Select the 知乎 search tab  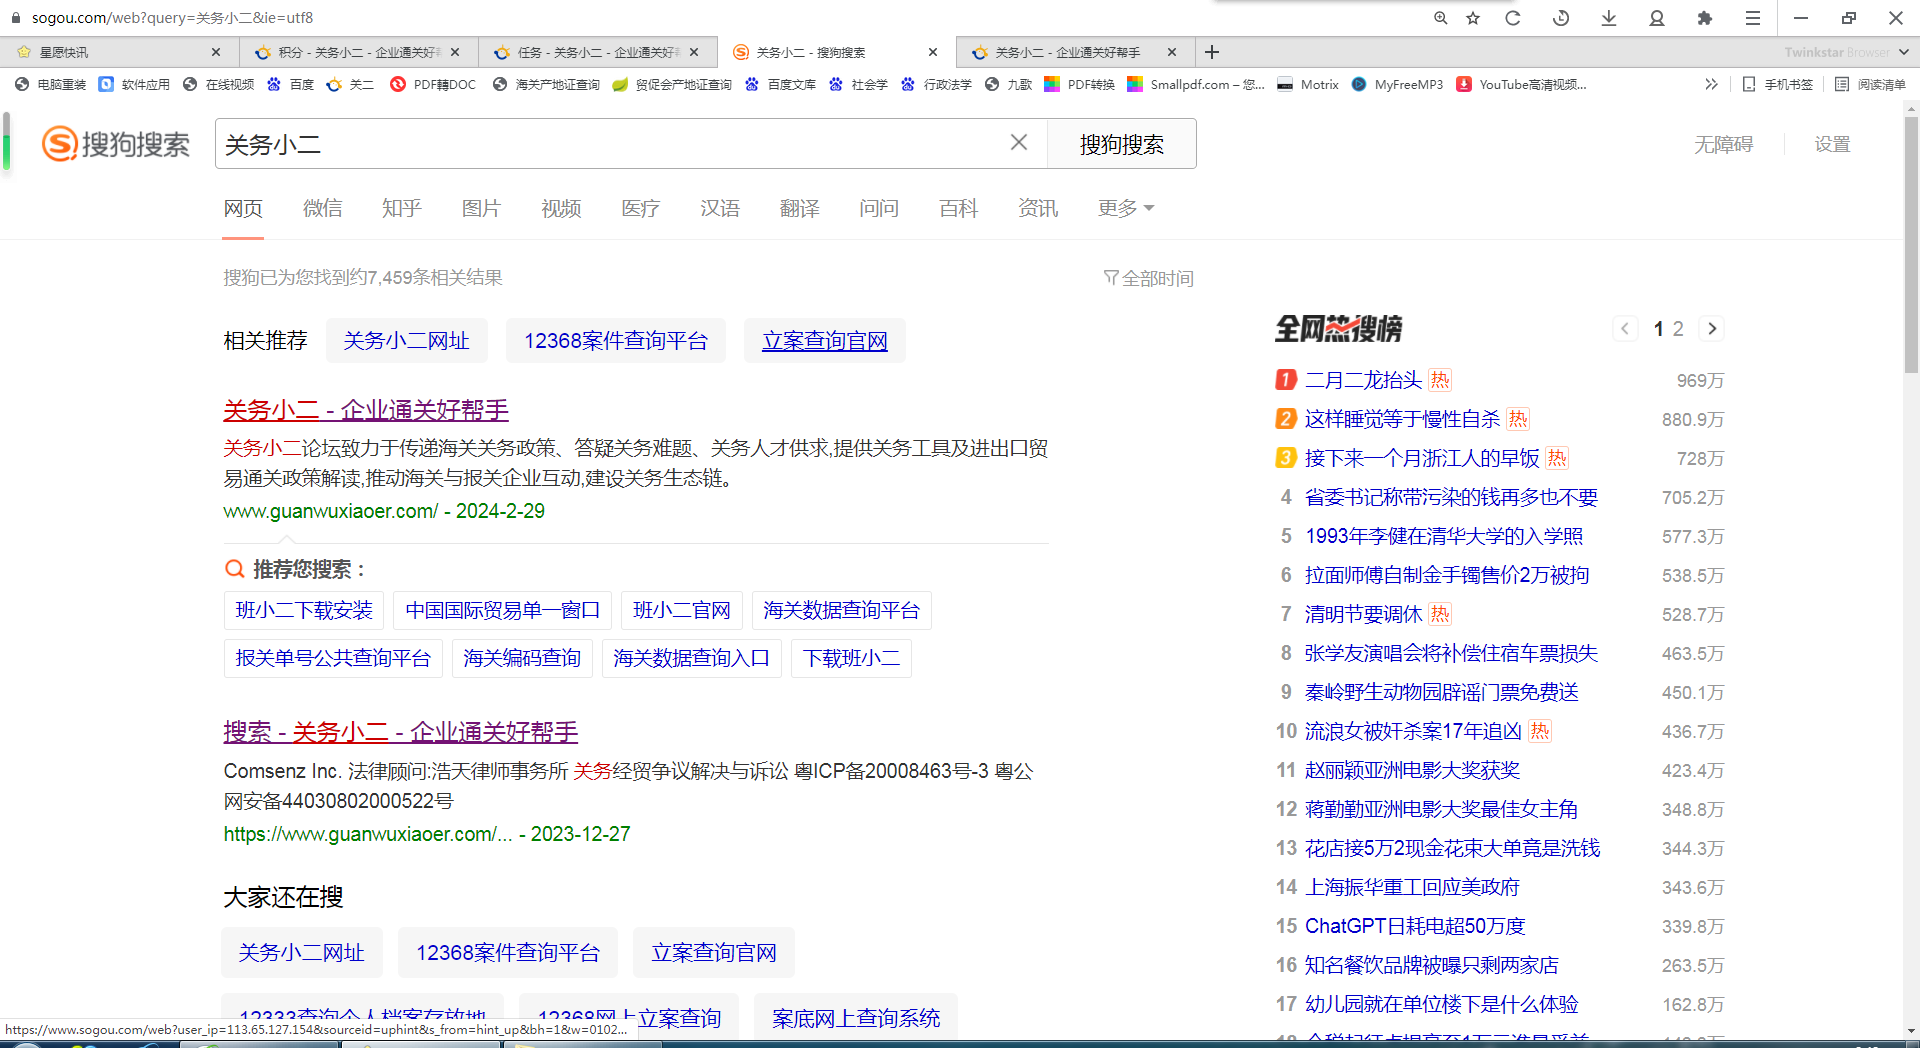point(401,208)
